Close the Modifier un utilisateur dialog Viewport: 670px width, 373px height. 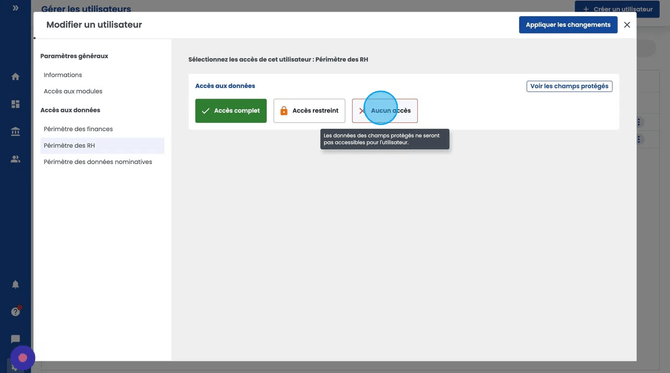click(627, 25)
